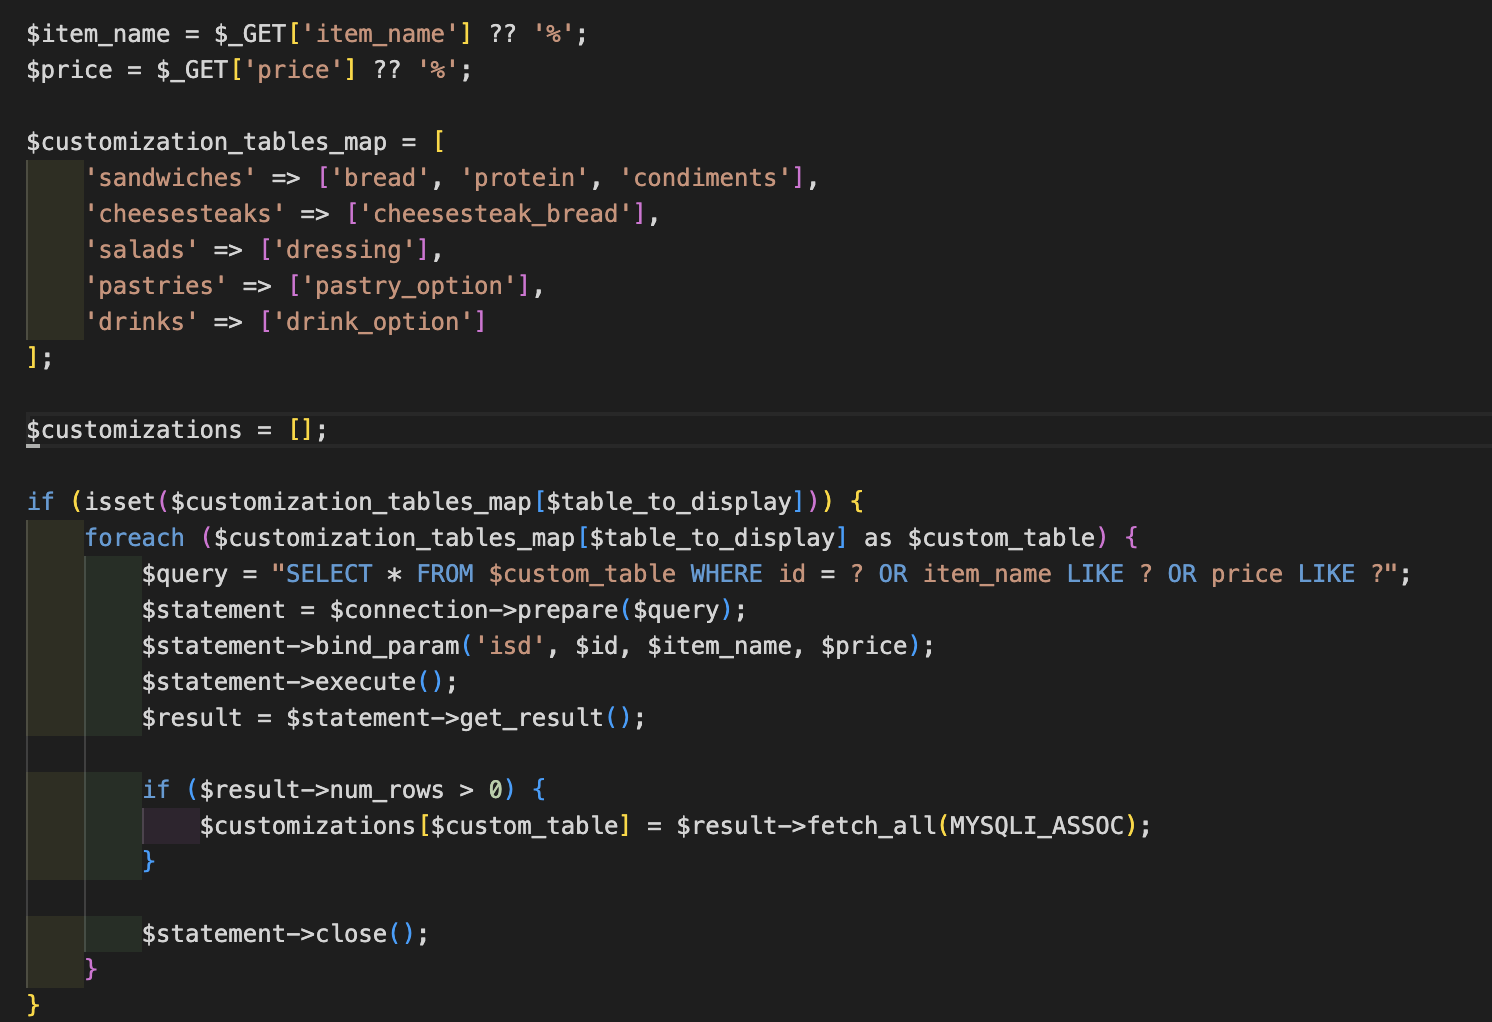Screen dimensions: 1492x1022
Task: Click the SELECT keyword in the SQL string
Action: (329, 574)
